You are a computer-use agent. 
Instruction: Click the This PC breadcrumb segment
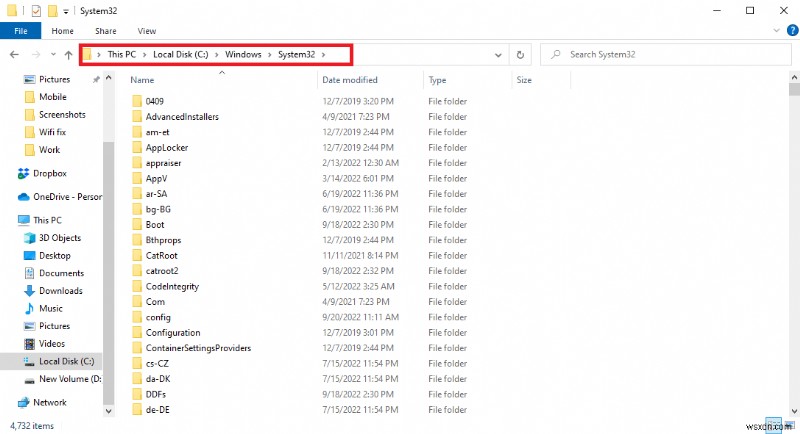coord(122,55)
